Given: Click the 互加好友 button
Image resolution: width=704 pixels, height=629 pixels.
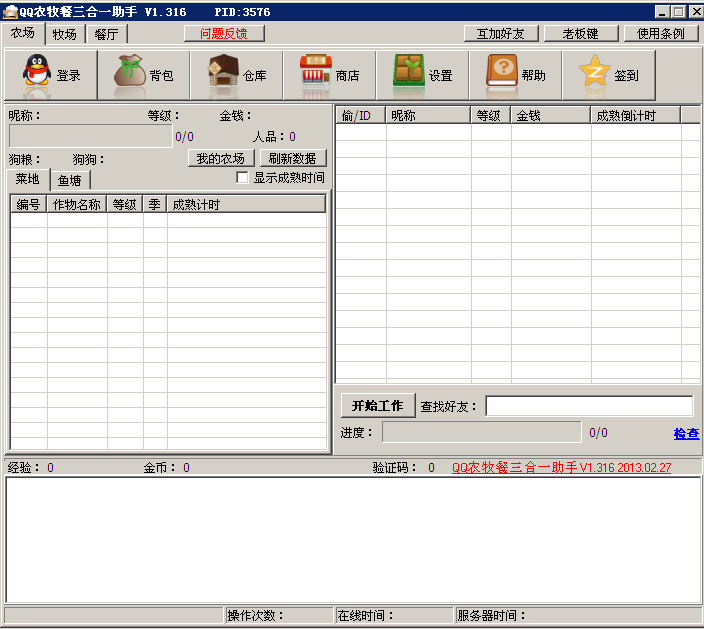Looking at the screenshot, I should click(501, 34).
